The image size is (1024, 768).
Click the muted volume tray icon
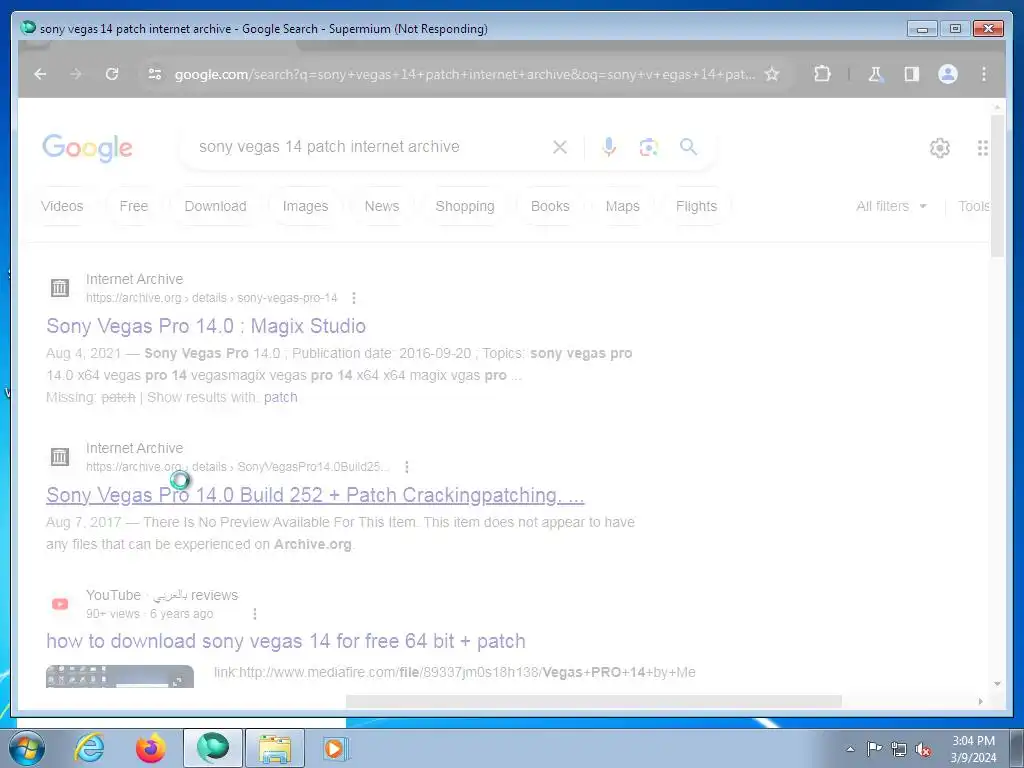[923, 749]
